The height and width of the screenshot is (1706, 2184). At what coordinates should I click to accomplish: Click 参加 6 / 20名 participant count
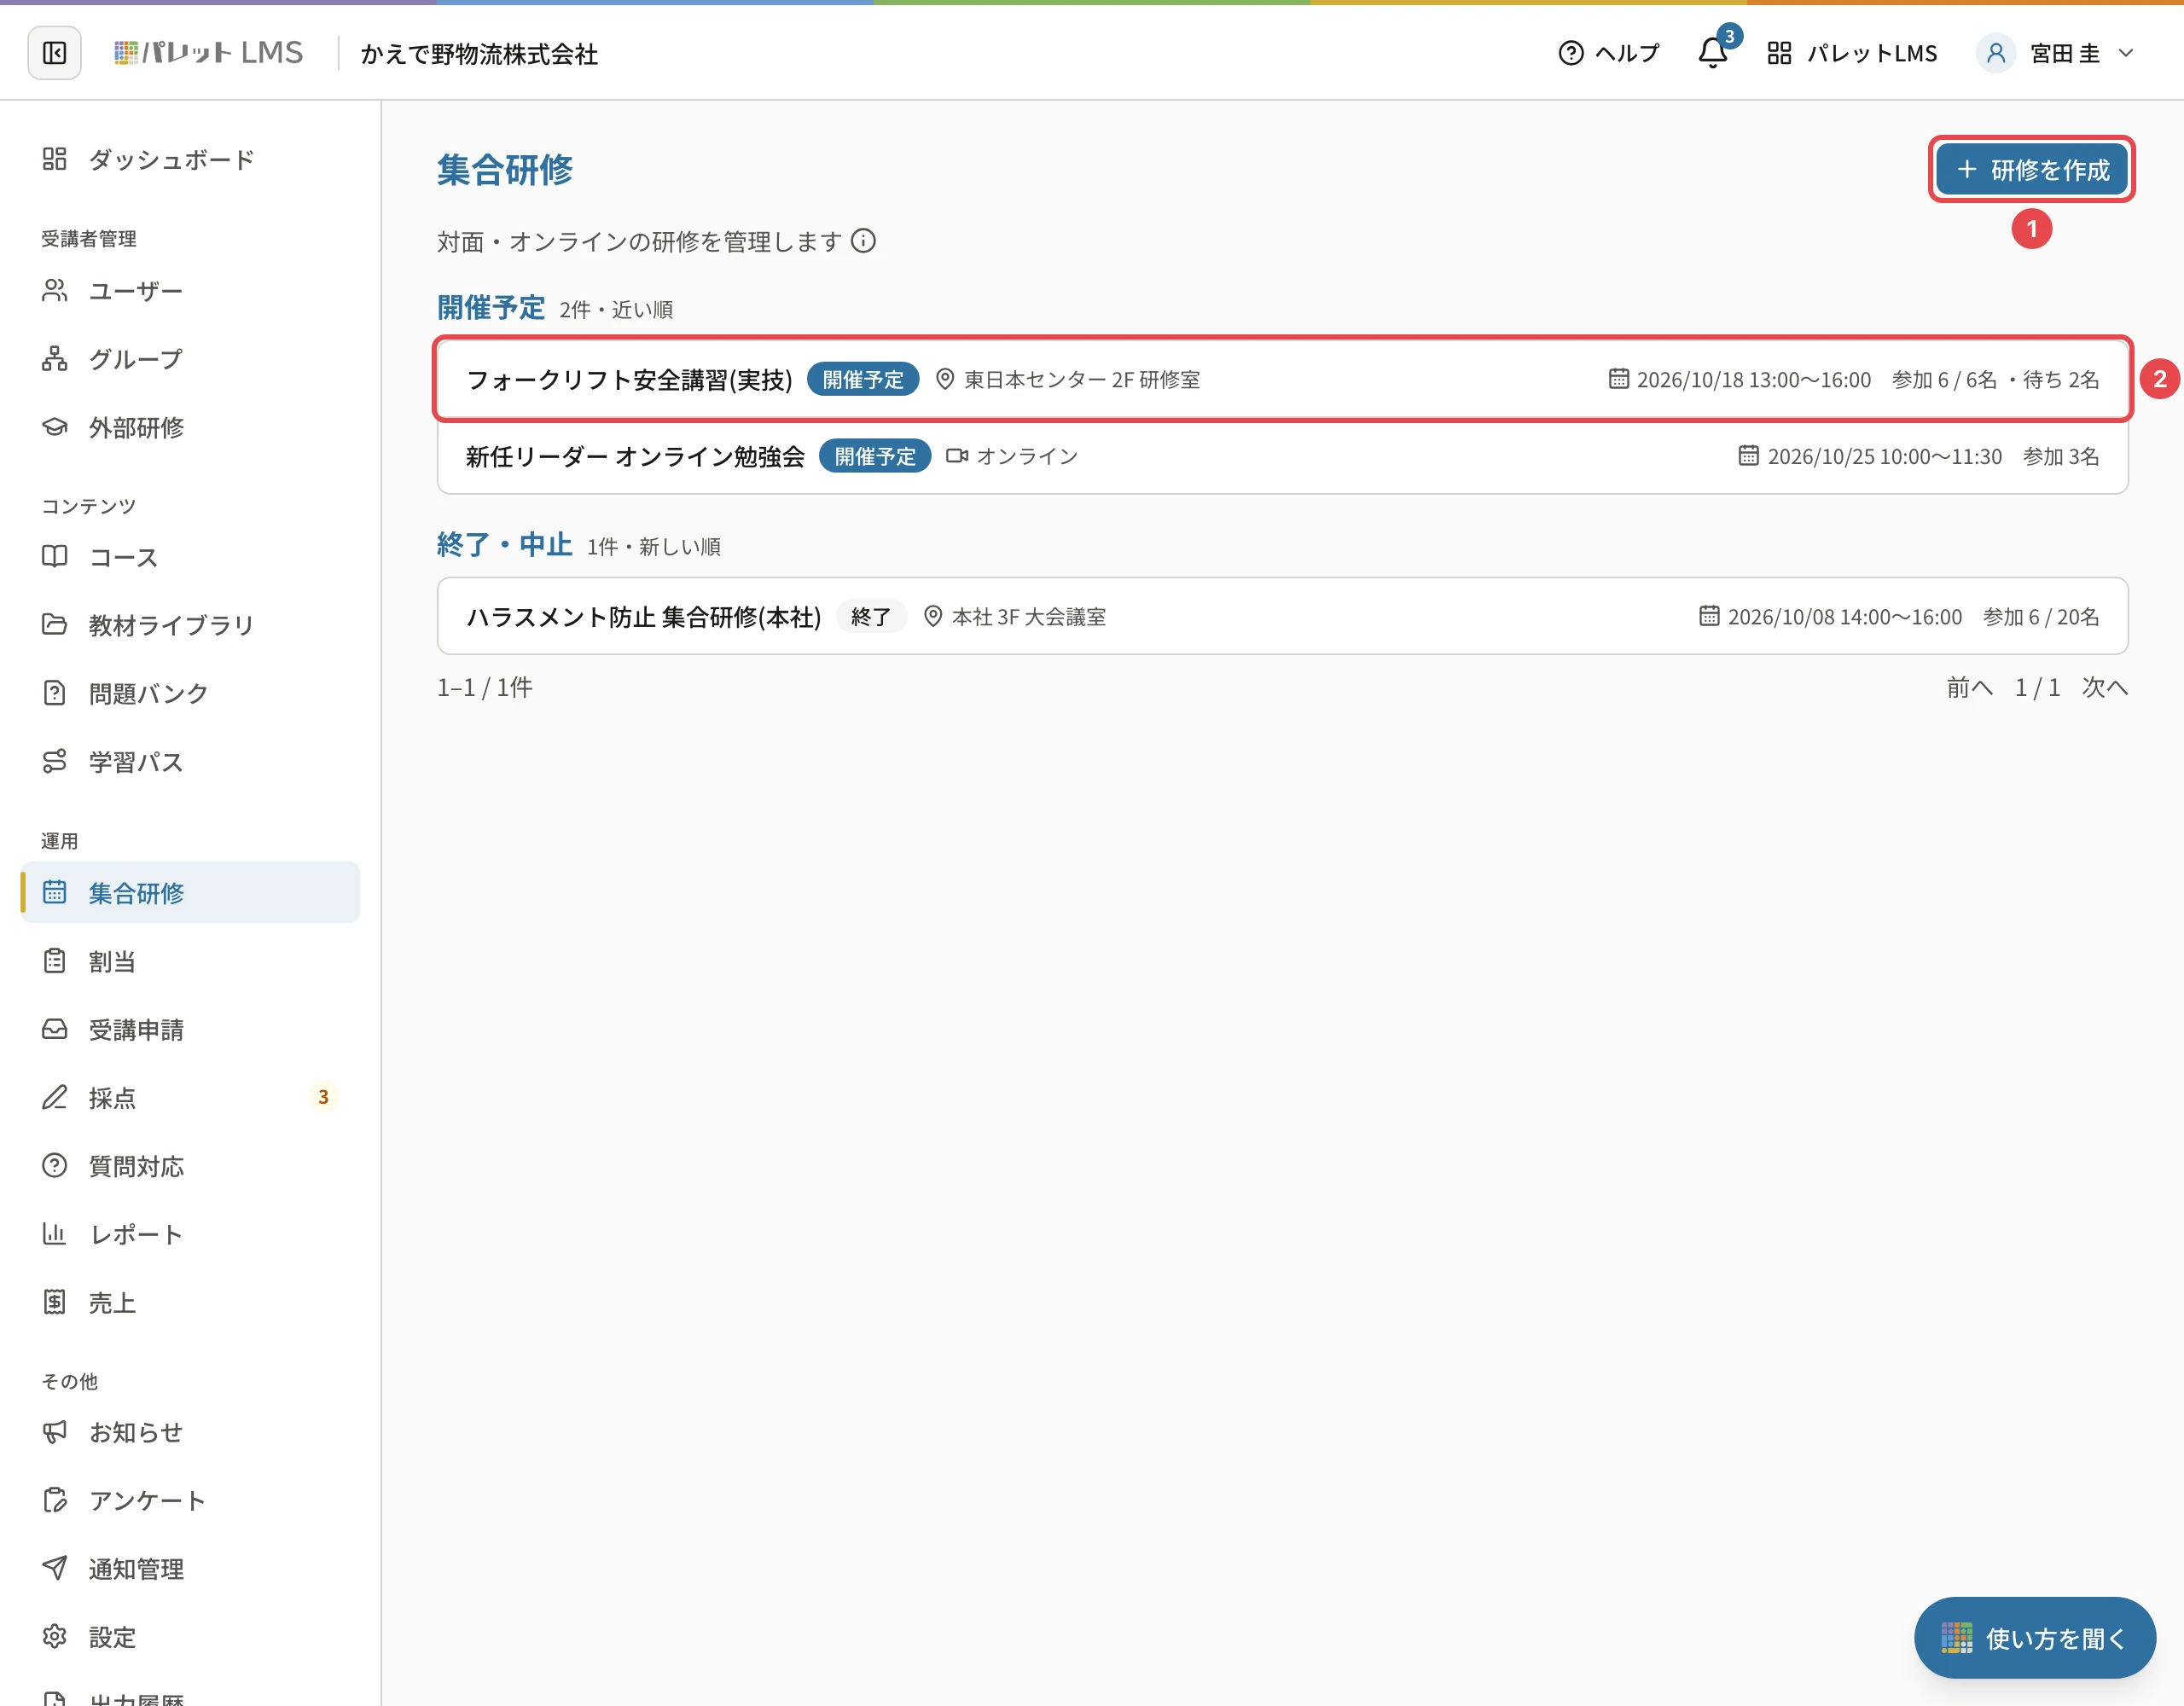pos(2041,617)
